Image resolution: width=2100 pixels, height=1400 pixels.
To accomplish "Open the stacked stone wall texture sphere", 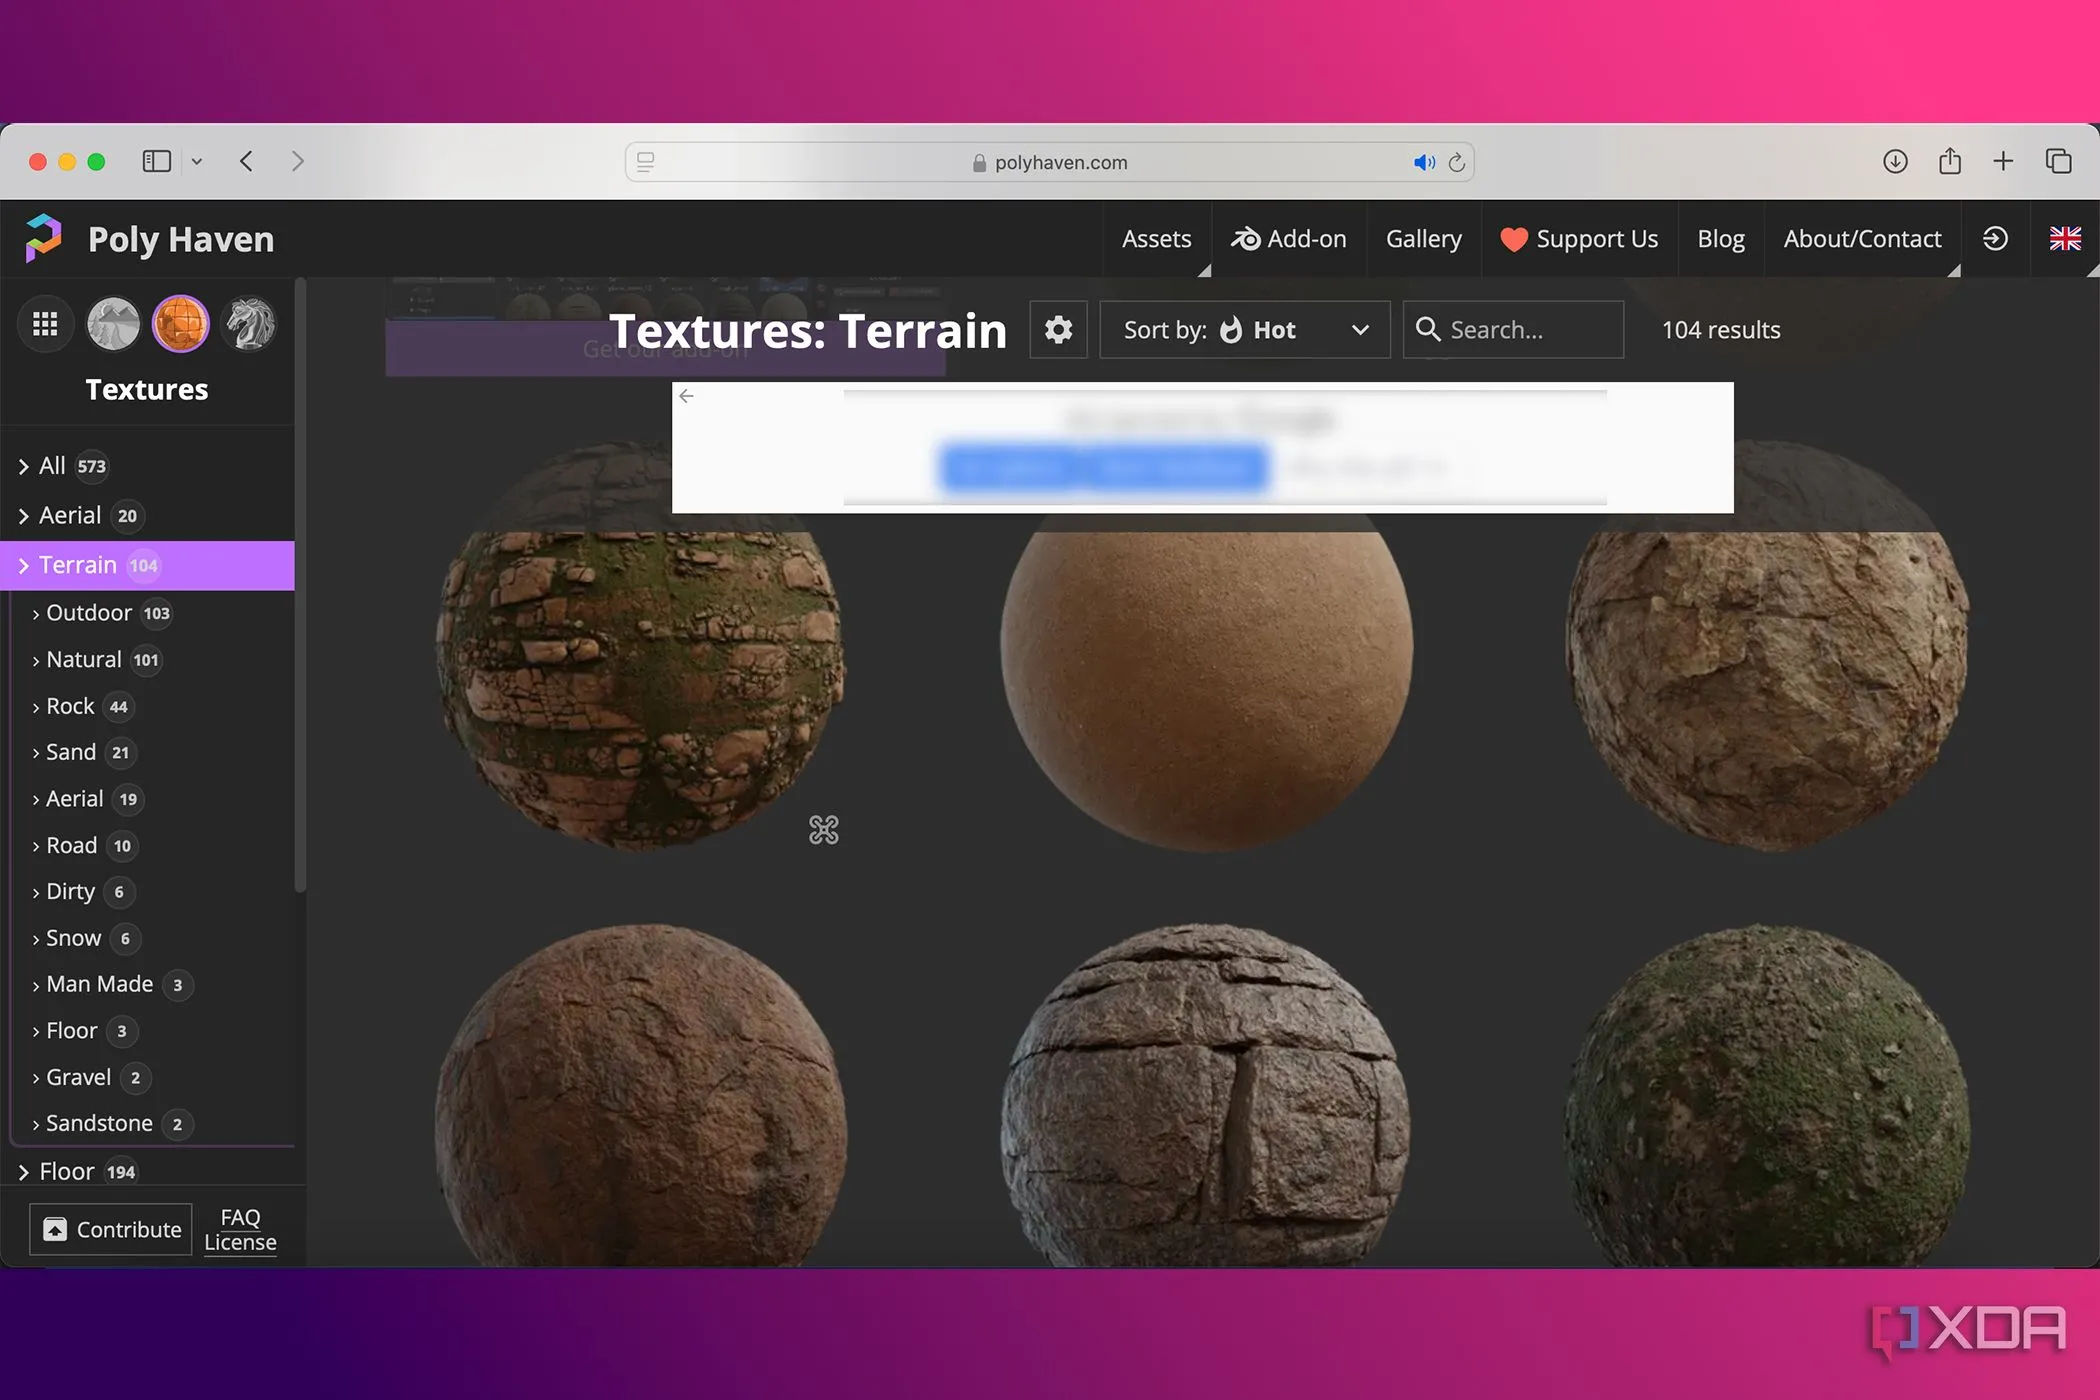I will pyautogui.click(x=1206, y=1095).
